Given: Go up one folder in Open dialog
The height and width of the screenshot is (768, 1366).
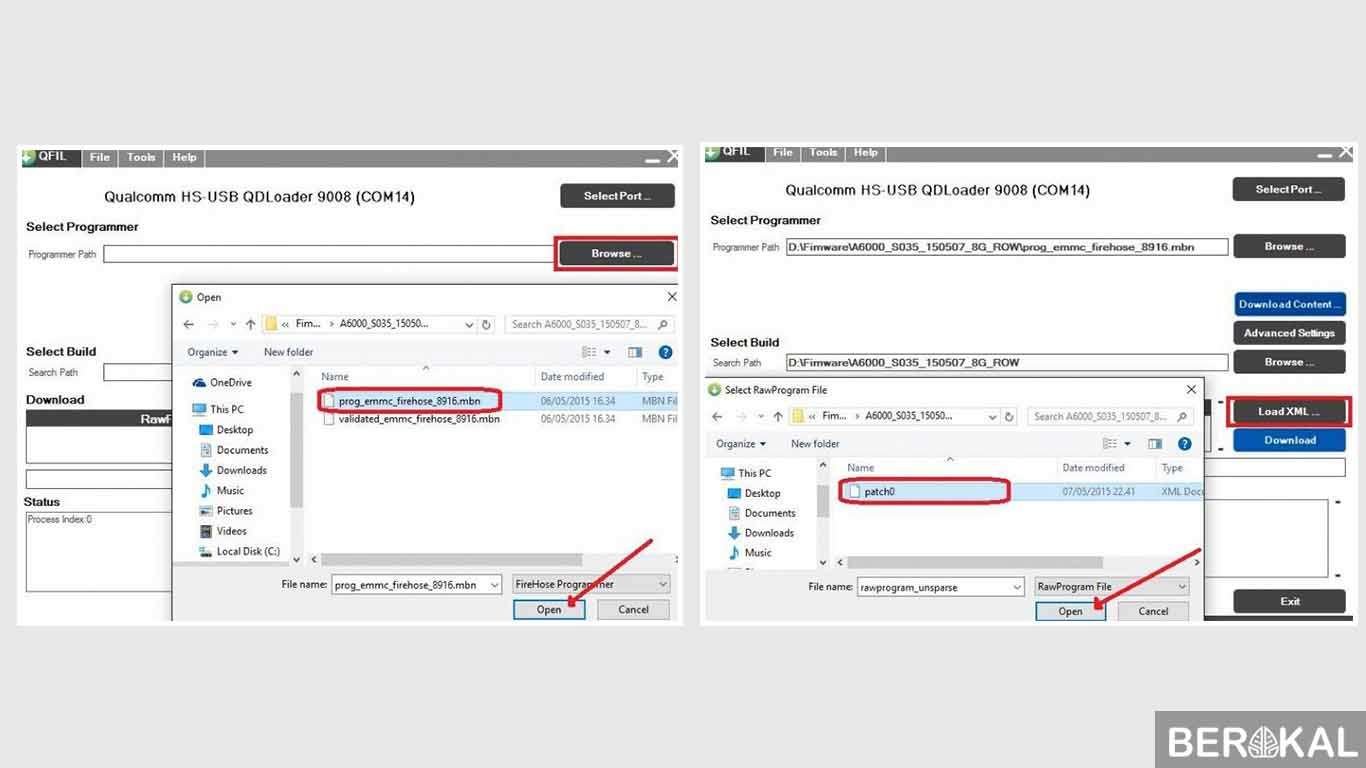Looking at the screenshot, I should pos(250,324).
